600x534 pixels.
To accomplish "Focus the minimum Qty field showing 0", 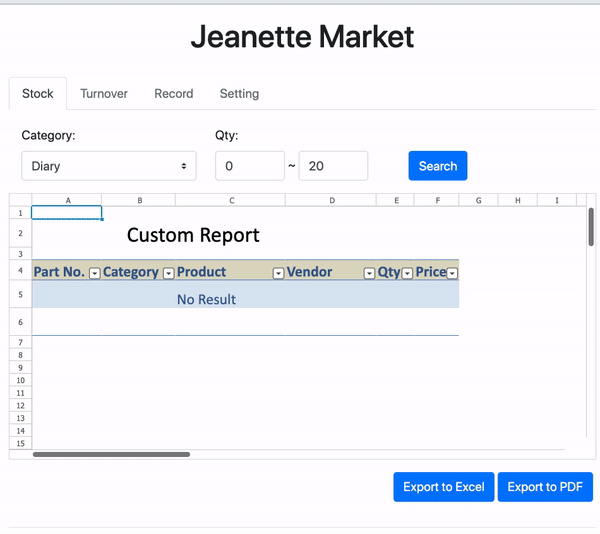I will coord(249,166).
